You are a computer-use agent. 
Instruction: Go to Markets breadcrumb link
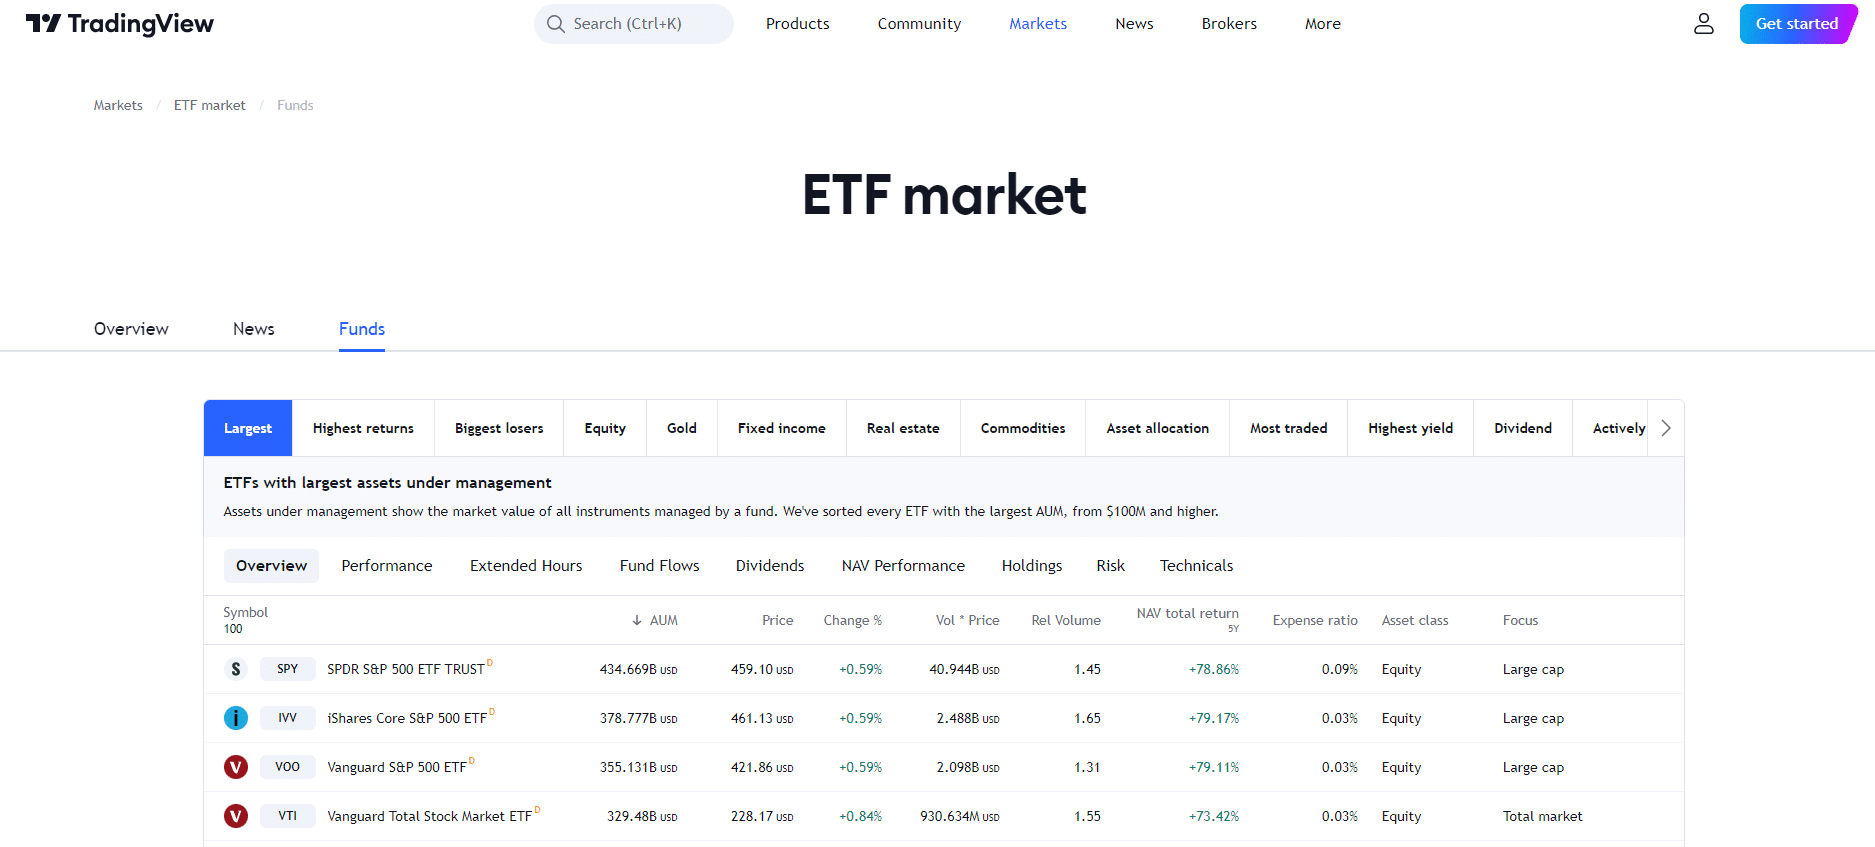click(x=118, y=105)
